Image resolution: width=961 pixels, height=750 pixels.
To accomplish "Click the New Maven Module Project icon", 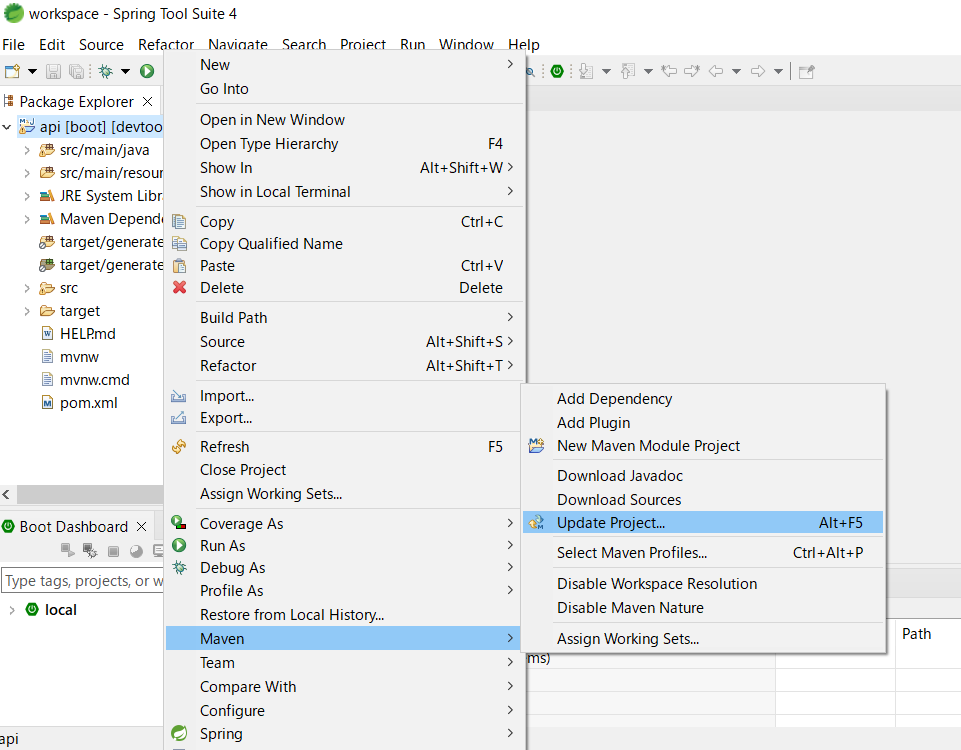I will [536, 445].
